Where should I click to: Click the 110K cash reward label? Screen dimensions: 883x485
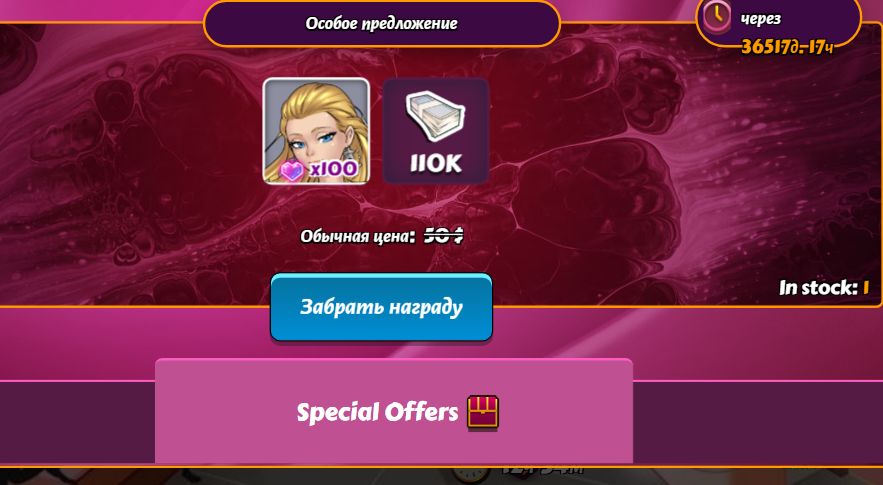(x=436, y=163)
